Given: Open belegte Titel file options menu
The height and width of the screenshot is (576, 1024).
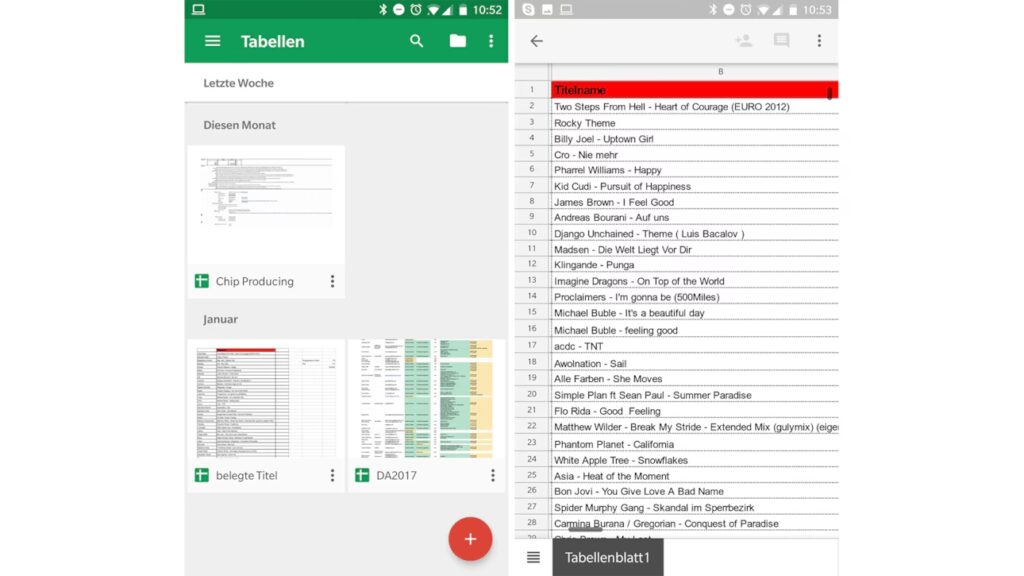Looking at the screenshot, I should (332, 476).
